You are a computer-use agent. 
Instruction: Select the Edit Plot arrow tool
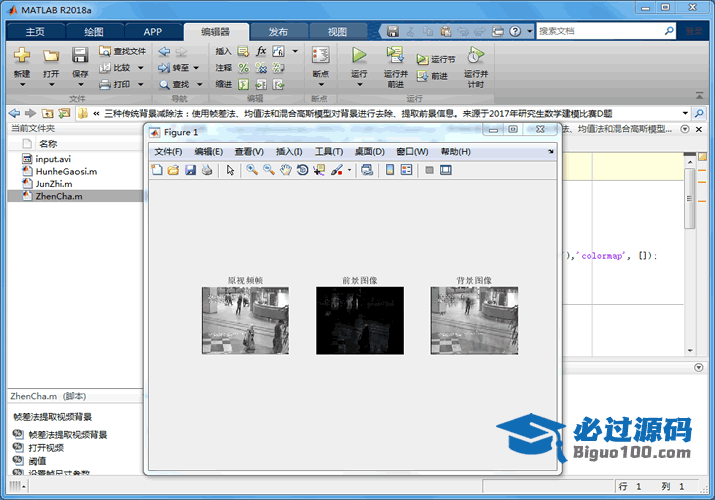[230, 170]
